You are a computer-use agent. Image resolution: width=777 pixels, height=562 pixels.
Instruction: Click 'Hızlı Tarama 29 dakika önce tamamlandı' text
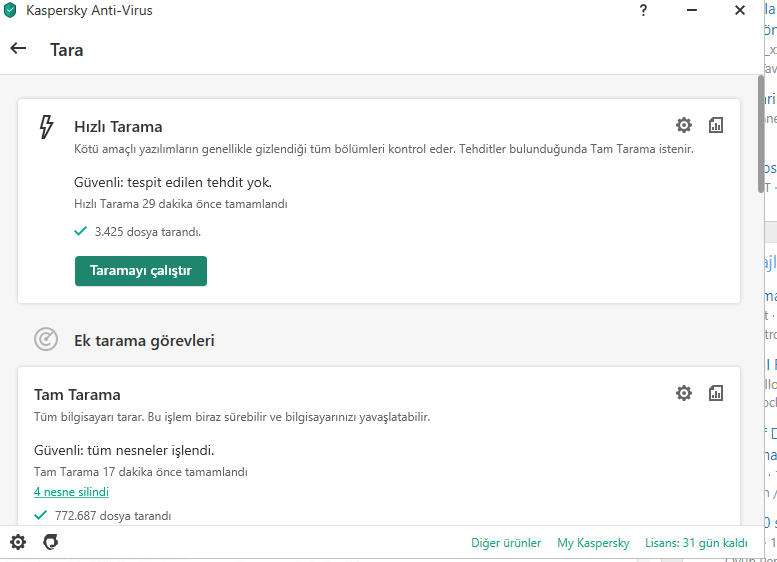[181, 204]
